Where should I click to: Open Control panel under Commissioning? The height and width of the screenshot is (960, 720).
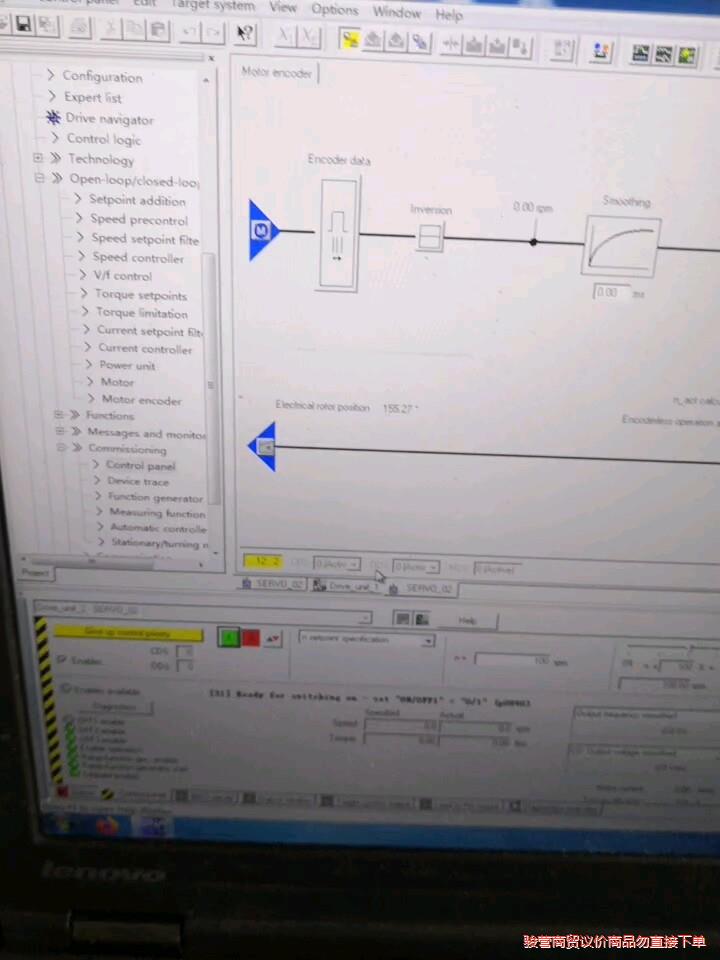click(140, 465)
